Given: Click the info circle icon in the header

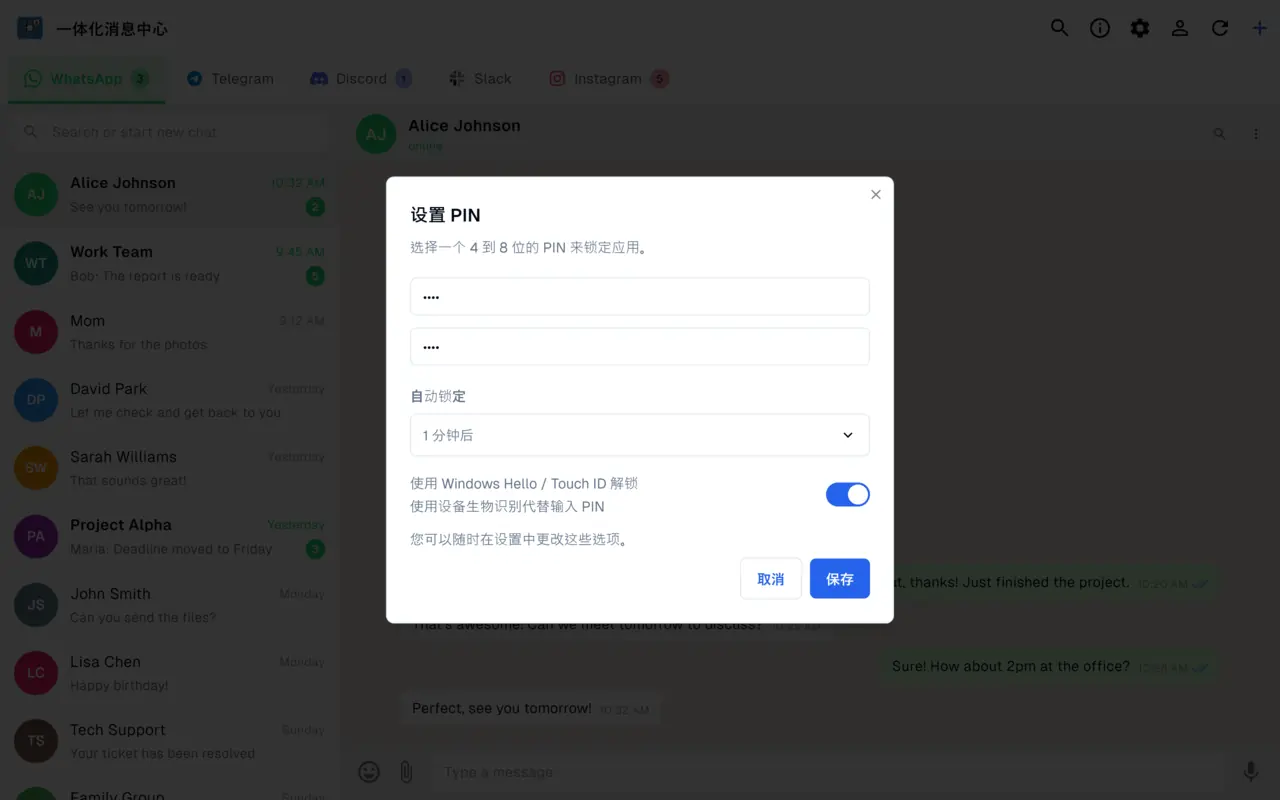Looking at the screenshot, I should tap(1100, 28).
